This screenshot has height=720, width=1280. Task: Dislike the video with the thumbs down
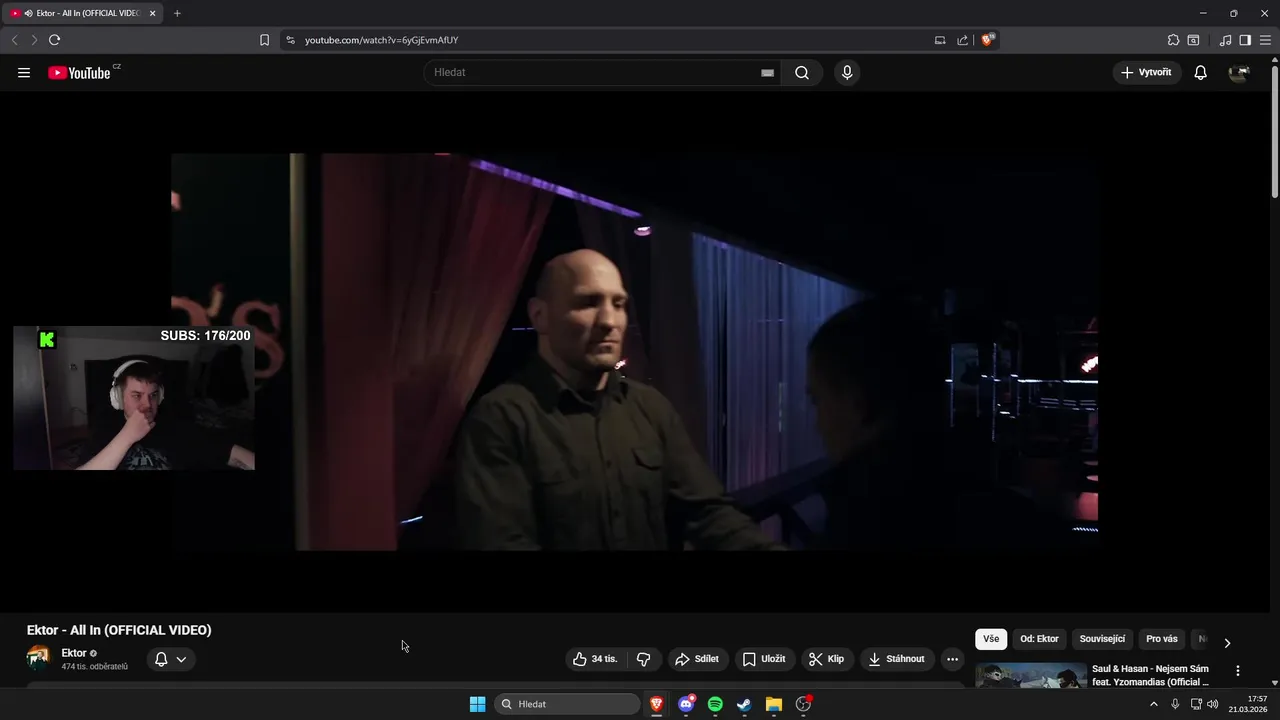[x=643, y=659]
